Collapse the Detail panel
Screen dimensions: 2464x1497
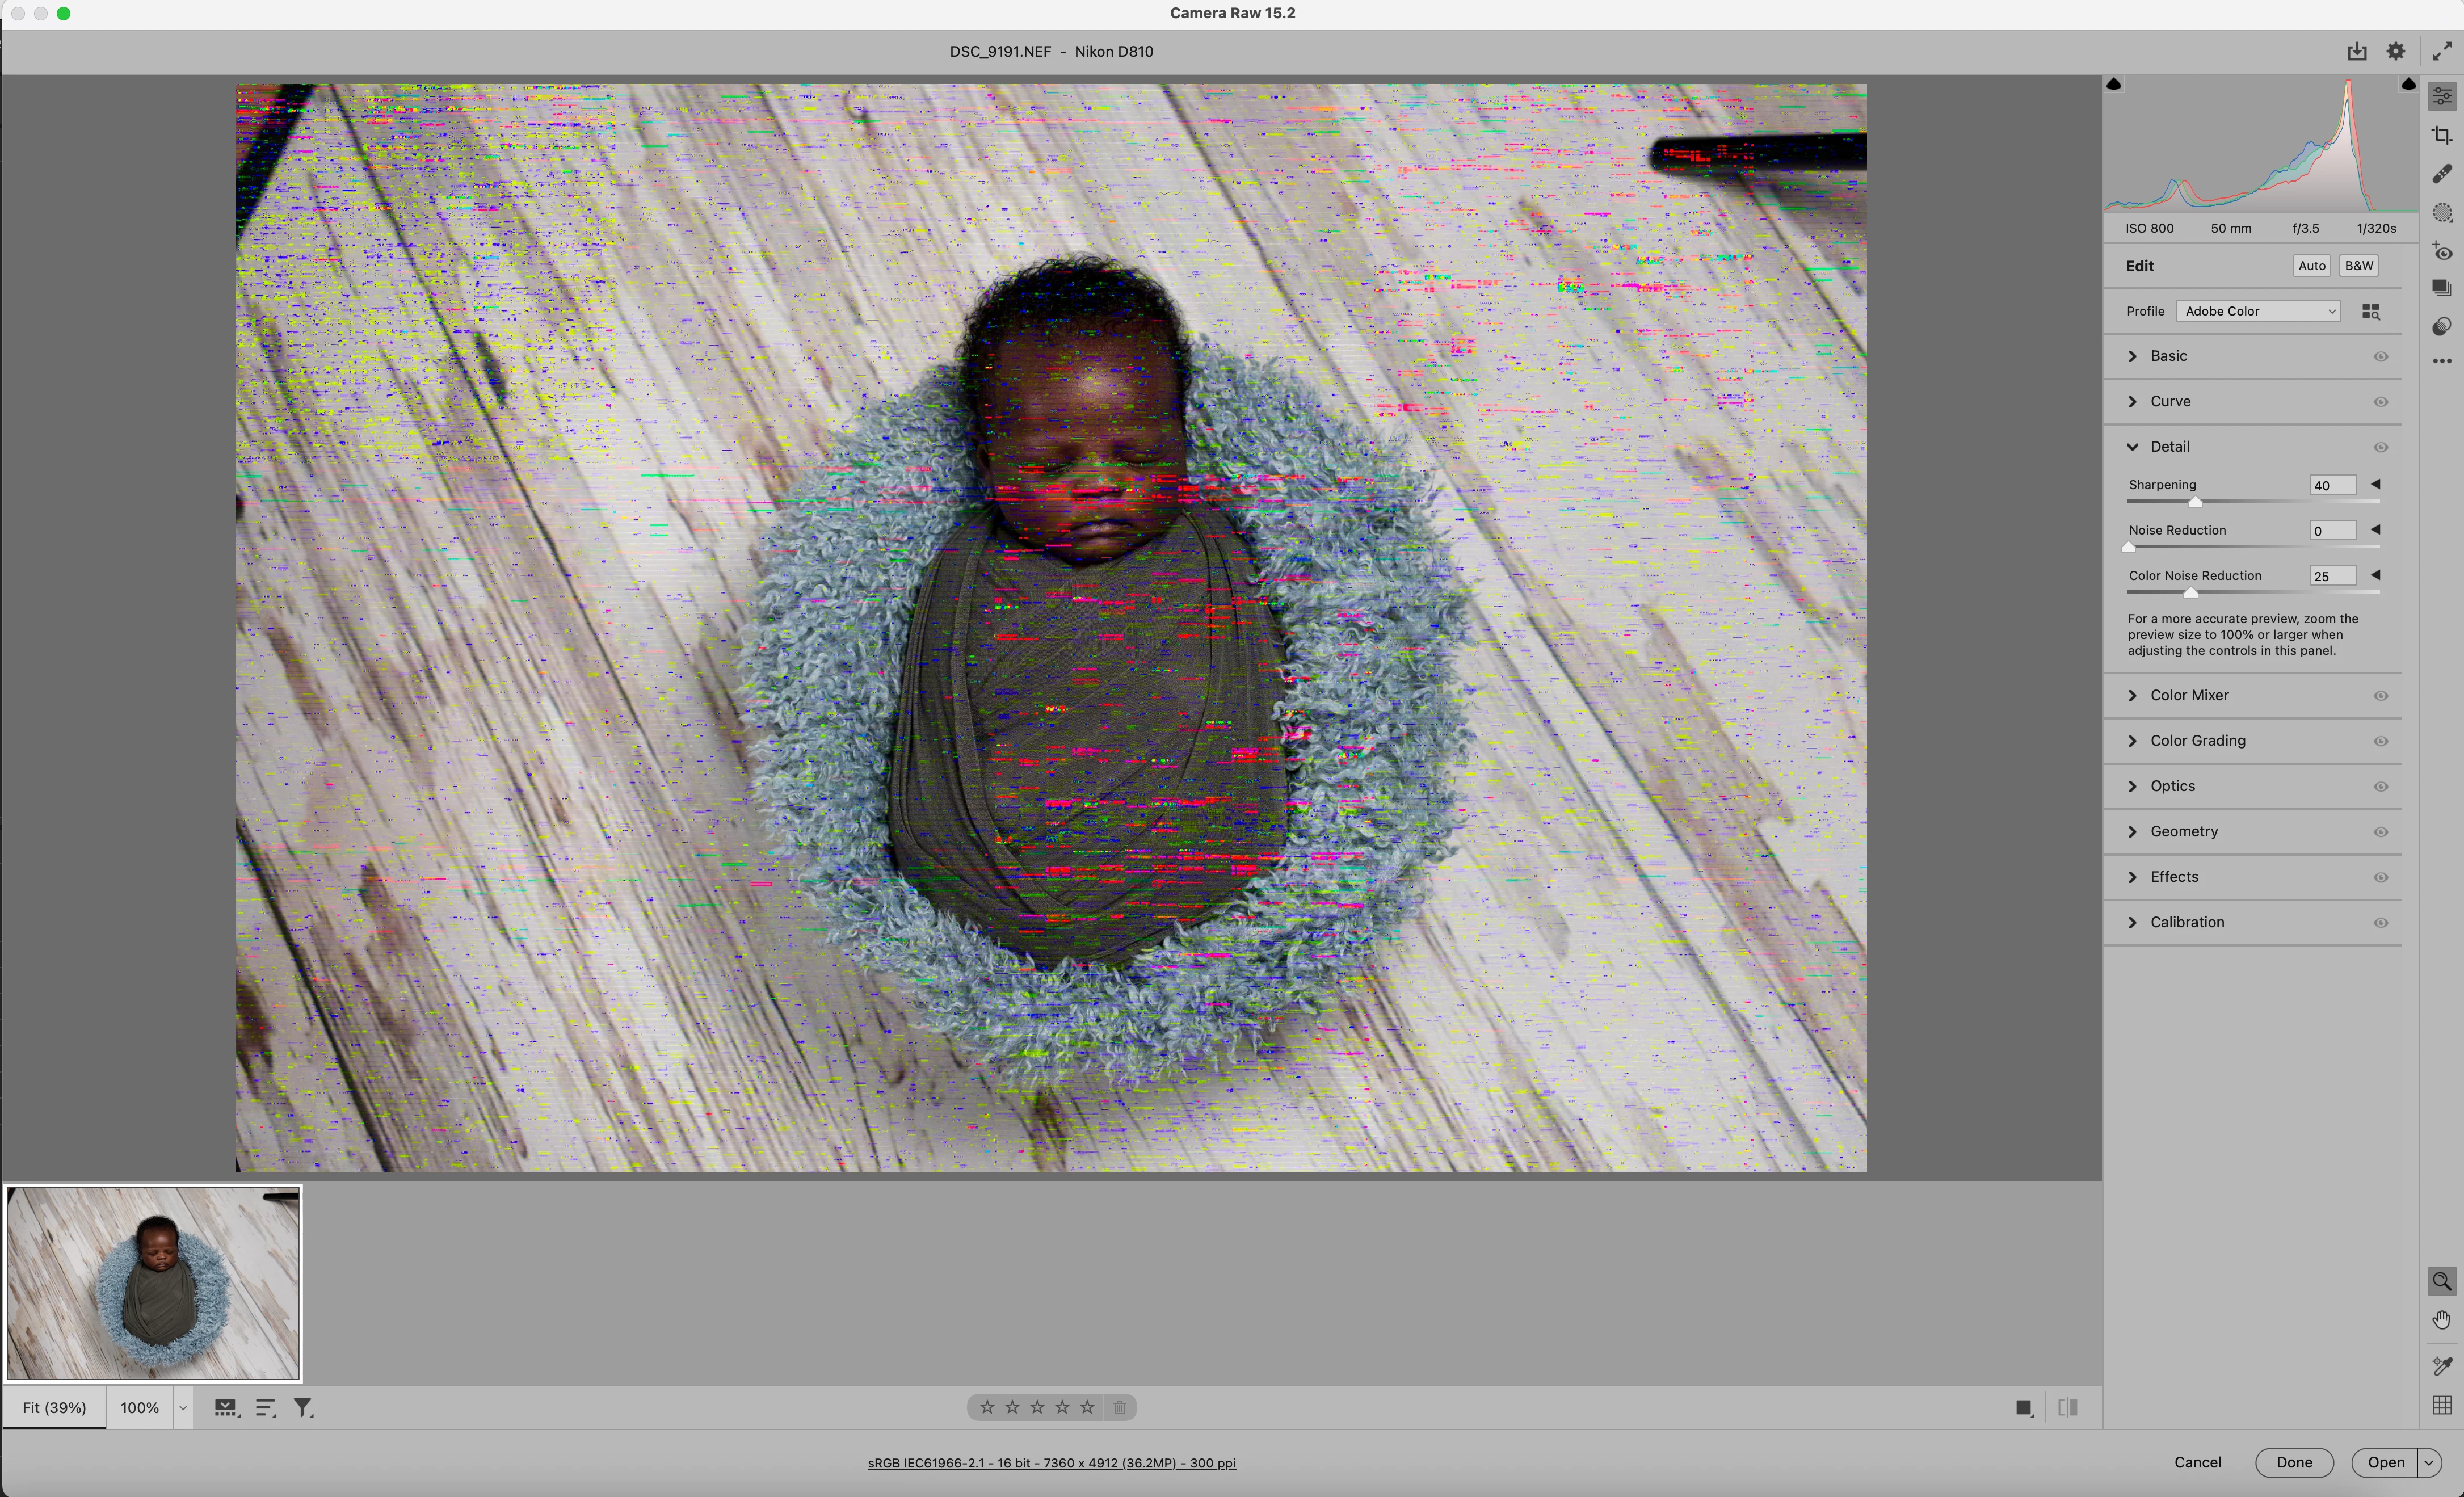pos(2133,447)
